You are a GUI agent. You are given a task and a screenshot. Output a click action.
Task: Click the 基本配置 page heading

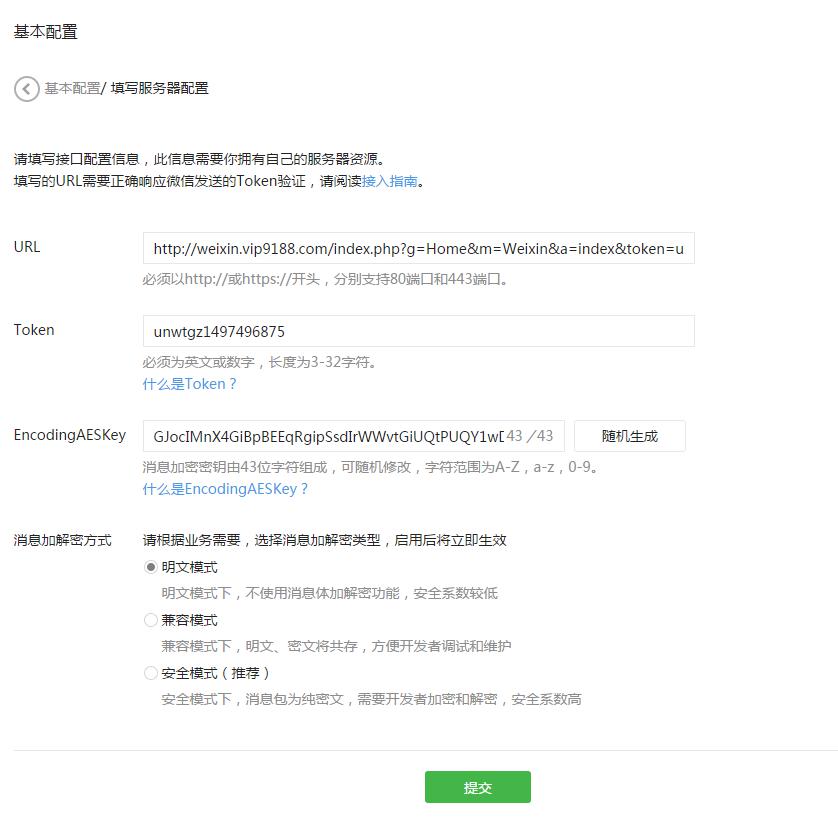click(x=45, y=32)
